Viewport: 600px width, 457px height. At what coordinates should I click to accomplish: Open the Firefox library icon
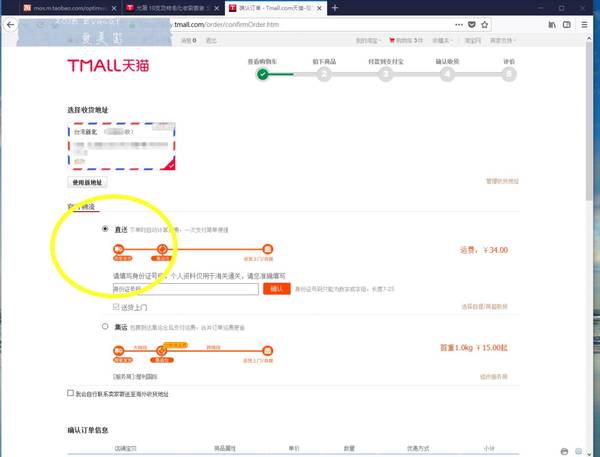(552, 24)
